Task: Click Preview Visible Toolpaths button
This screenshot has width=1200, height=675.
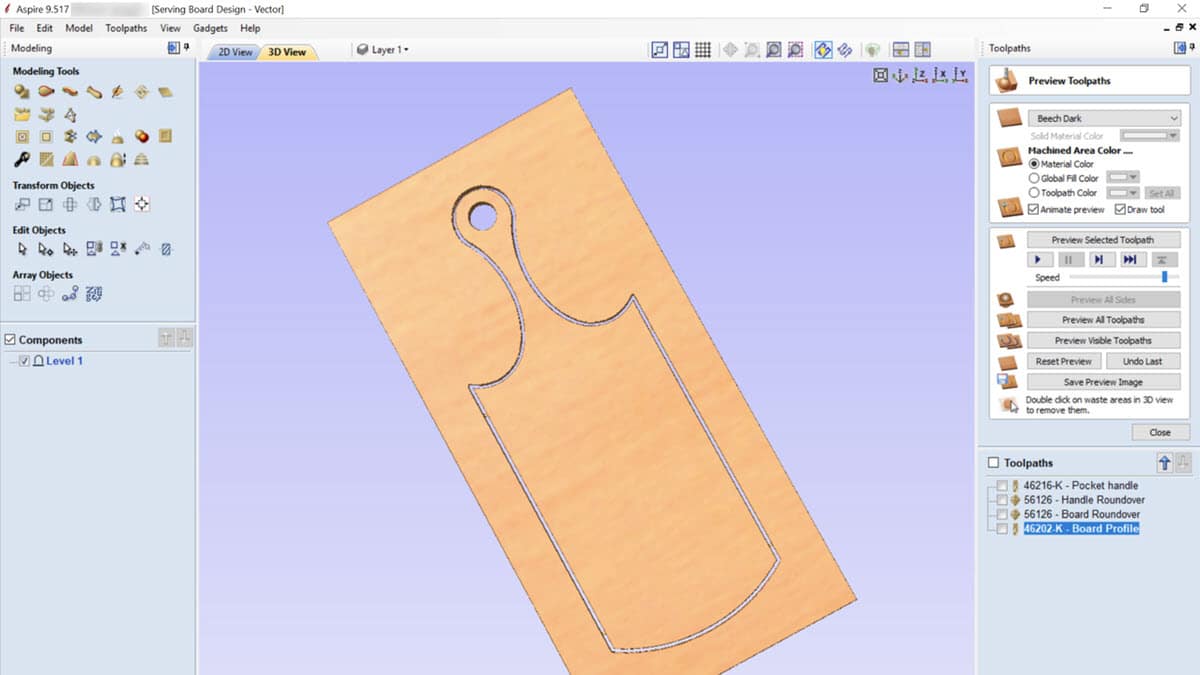Action: click(1103, 340)
